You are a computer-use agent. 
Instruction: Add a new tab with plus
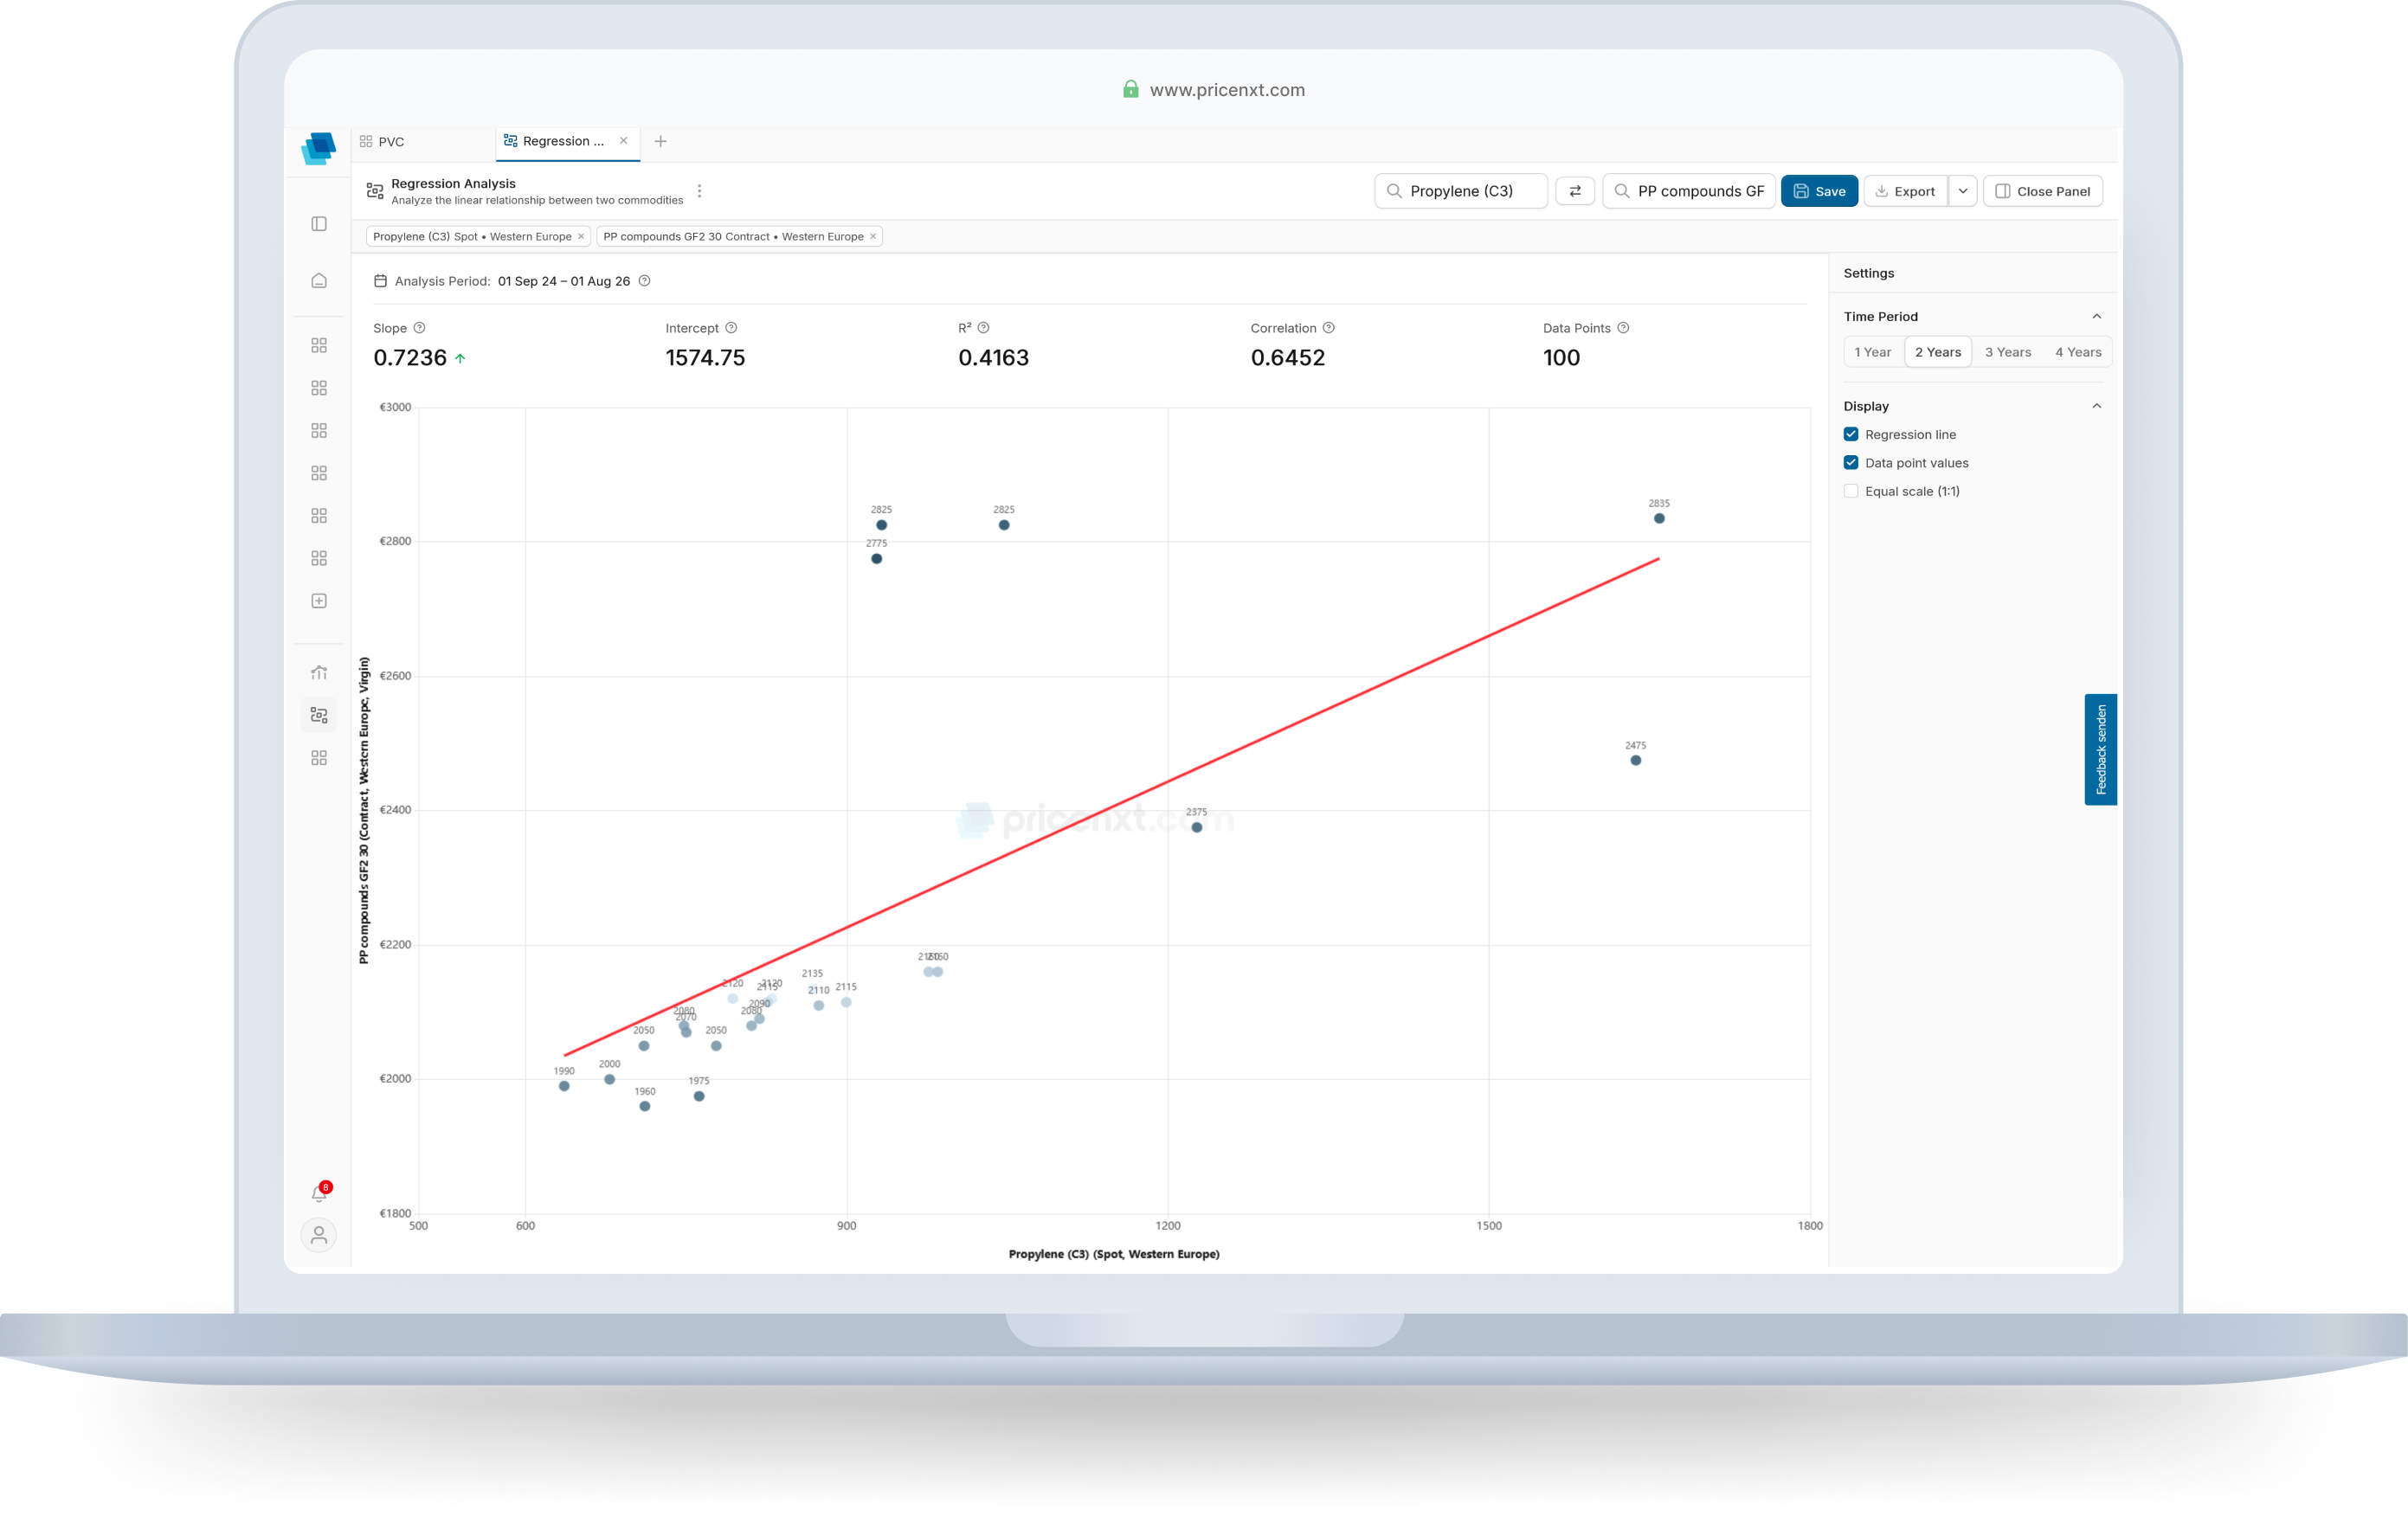660,142
